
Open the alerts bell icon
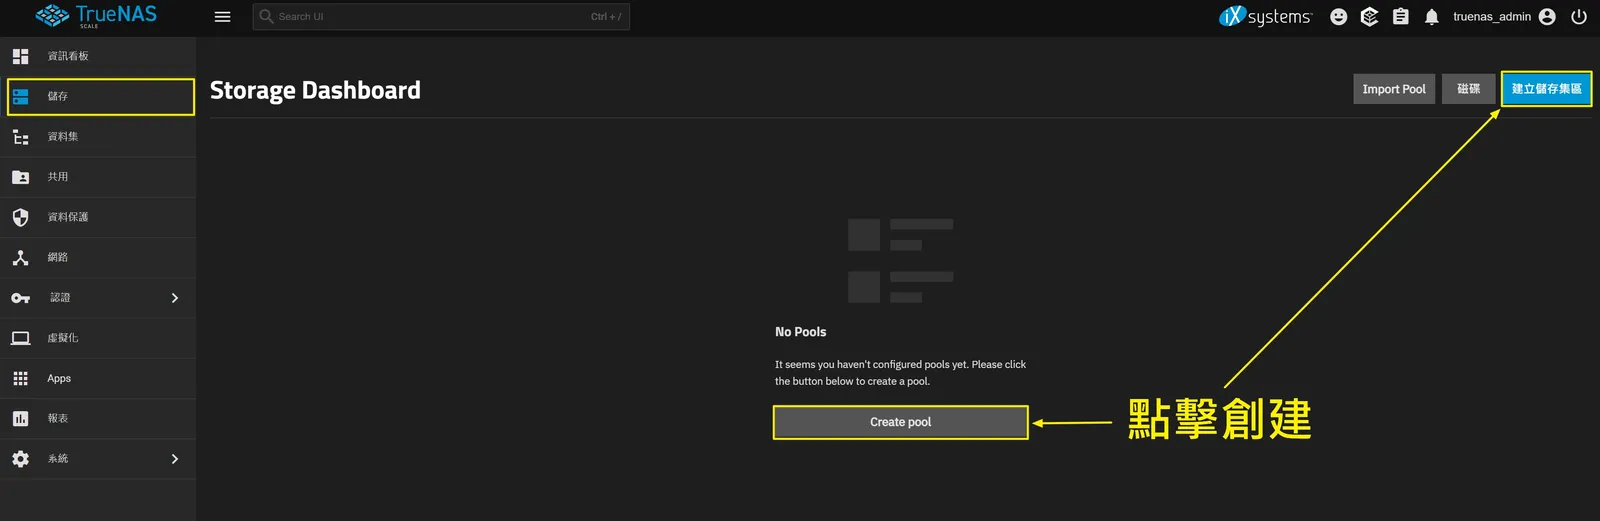click(x=1432, y=17)
